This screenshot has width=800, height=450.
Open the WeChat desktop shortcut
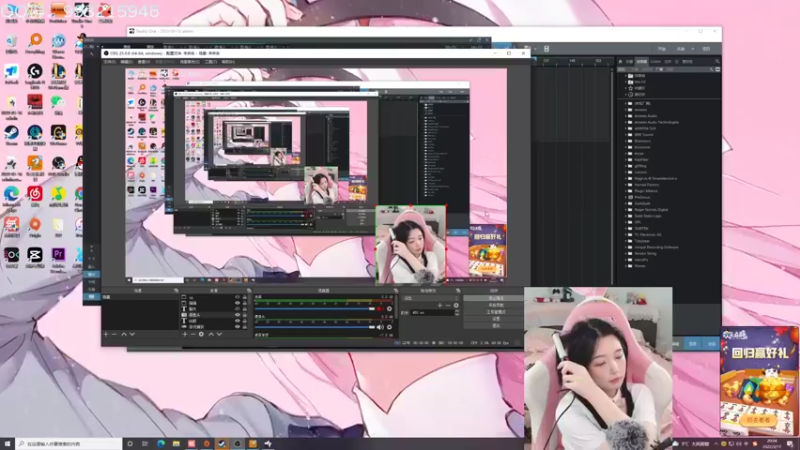58,105
